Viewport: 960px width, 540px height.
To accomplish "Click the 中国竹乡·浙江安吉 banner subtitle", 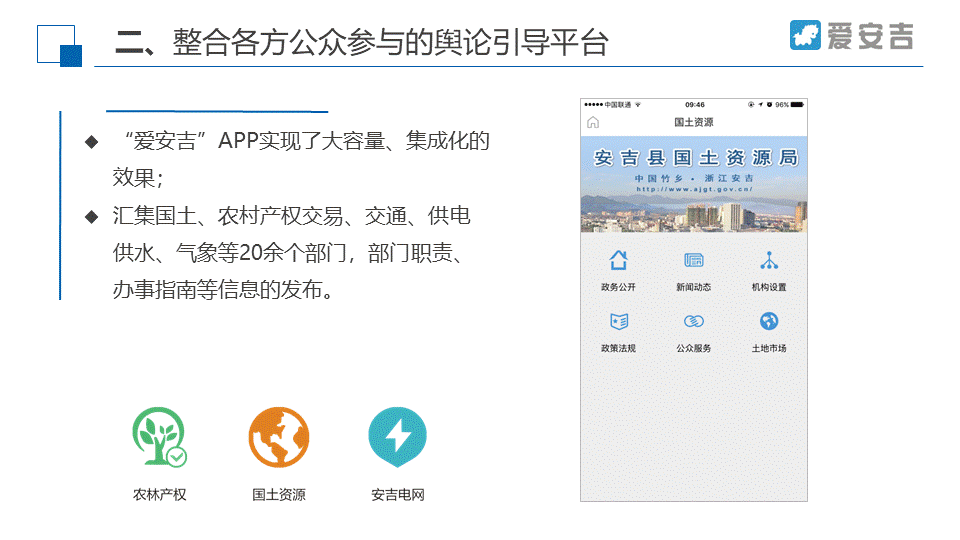I will click(694, 178).
